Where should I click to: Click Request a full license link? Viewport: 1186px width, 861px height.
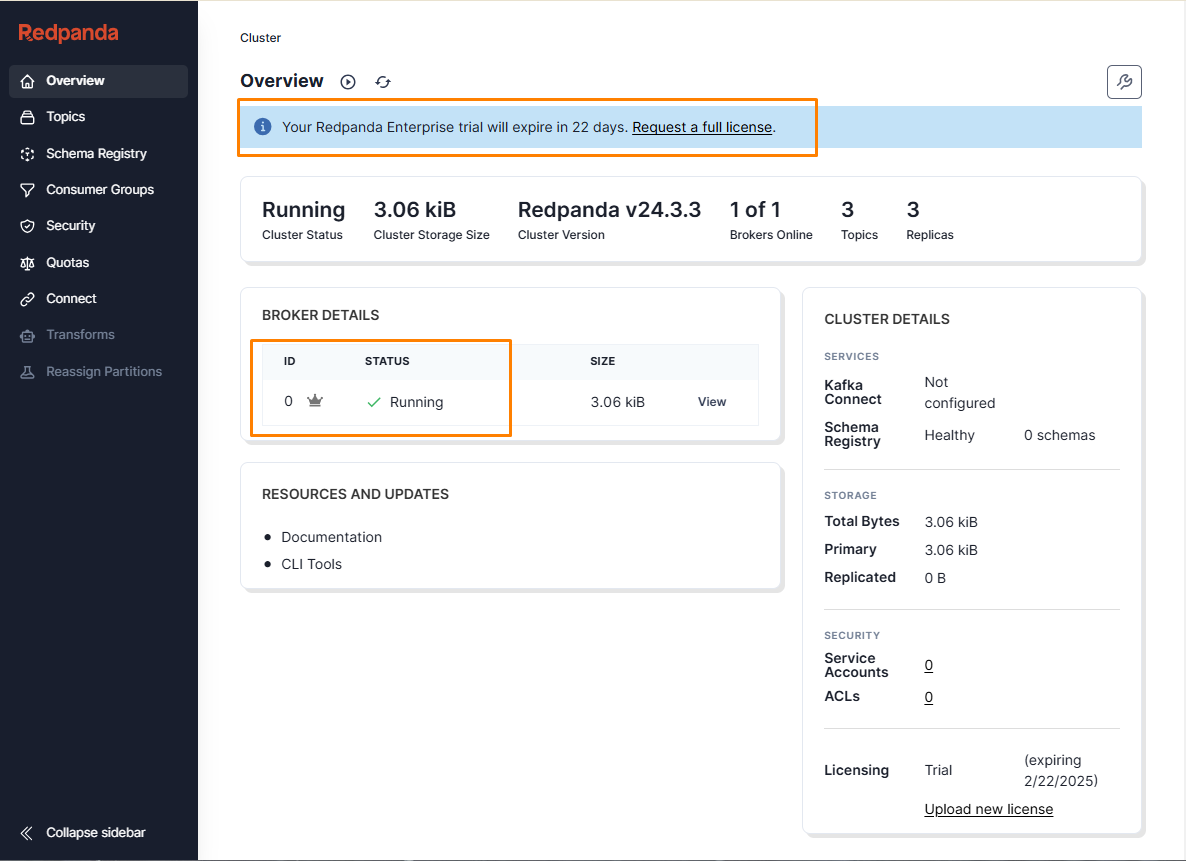click(702, 127)
